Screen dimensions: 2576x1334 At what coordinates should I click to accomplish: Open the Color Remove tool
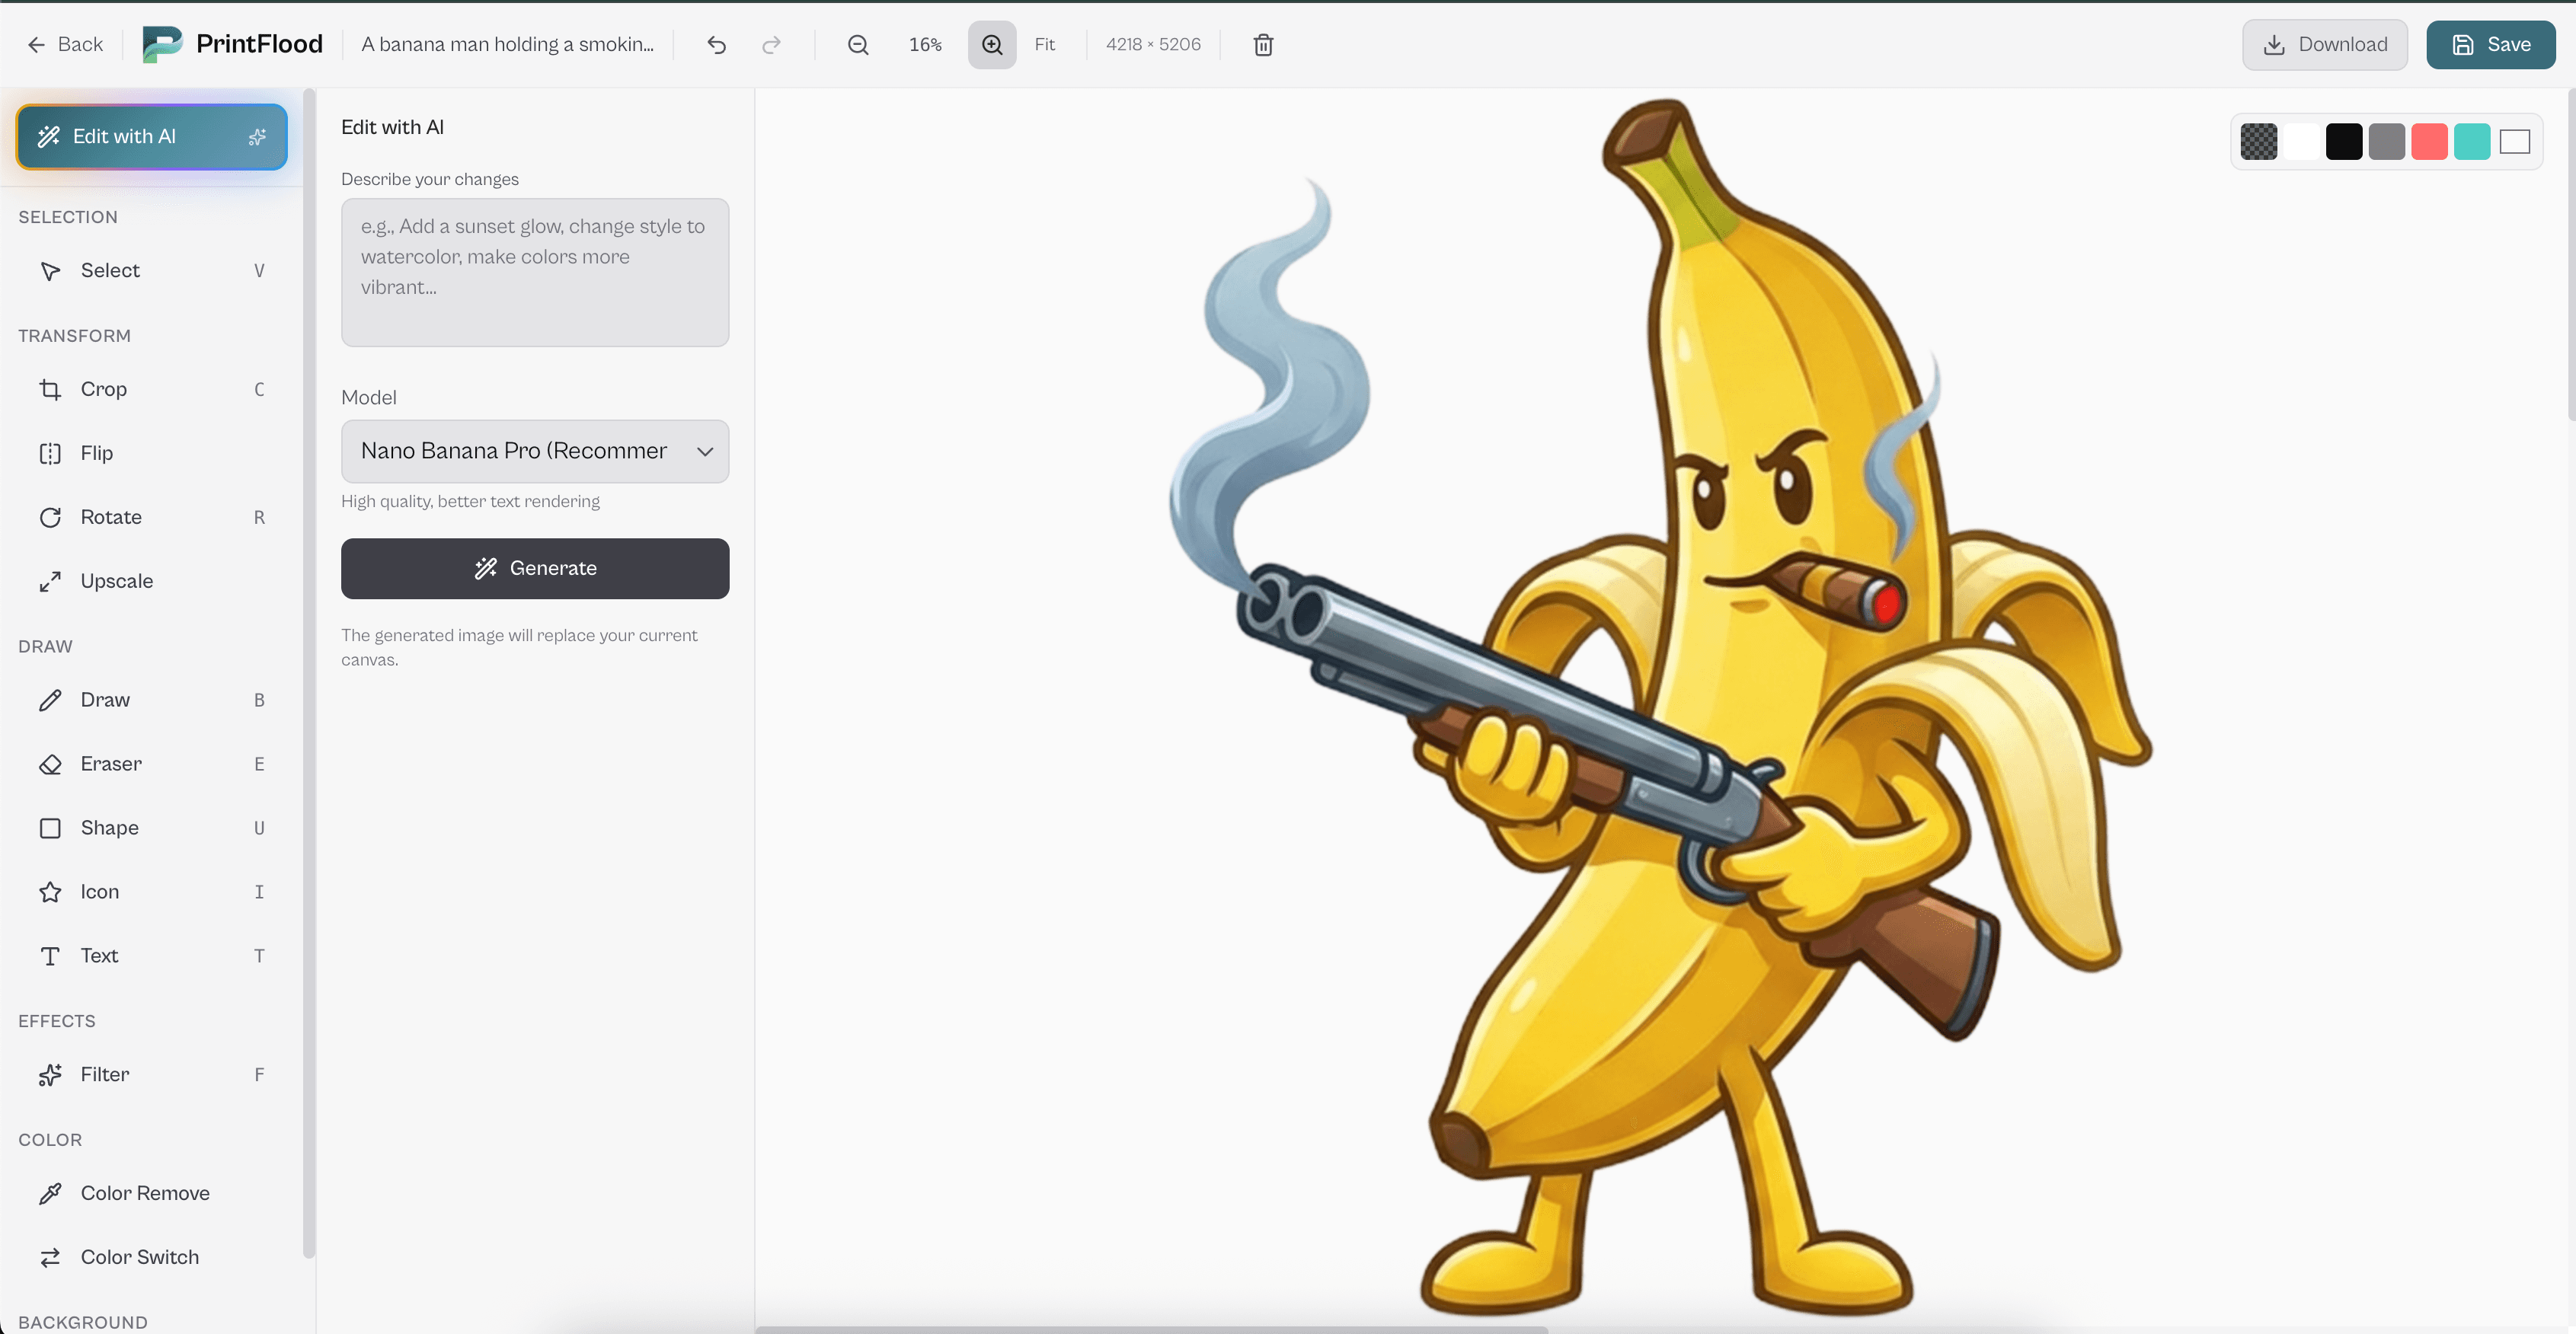144,1192
